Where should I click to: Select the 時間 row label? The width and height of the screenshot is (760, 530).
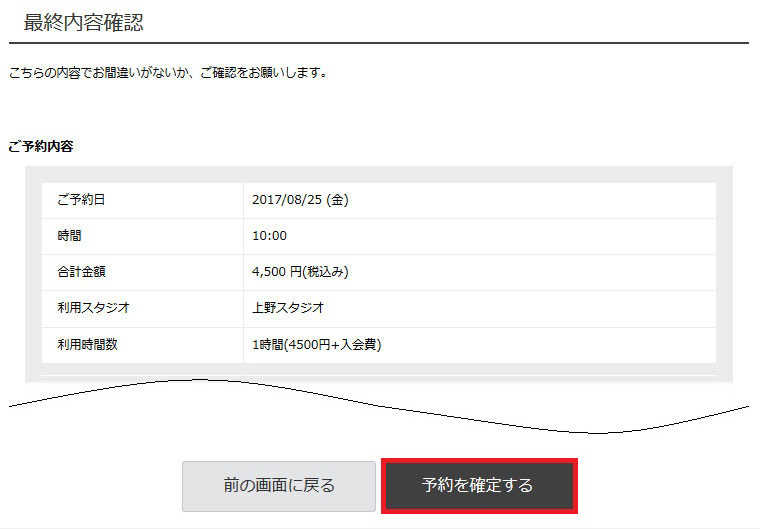click(x=70, y=236)
